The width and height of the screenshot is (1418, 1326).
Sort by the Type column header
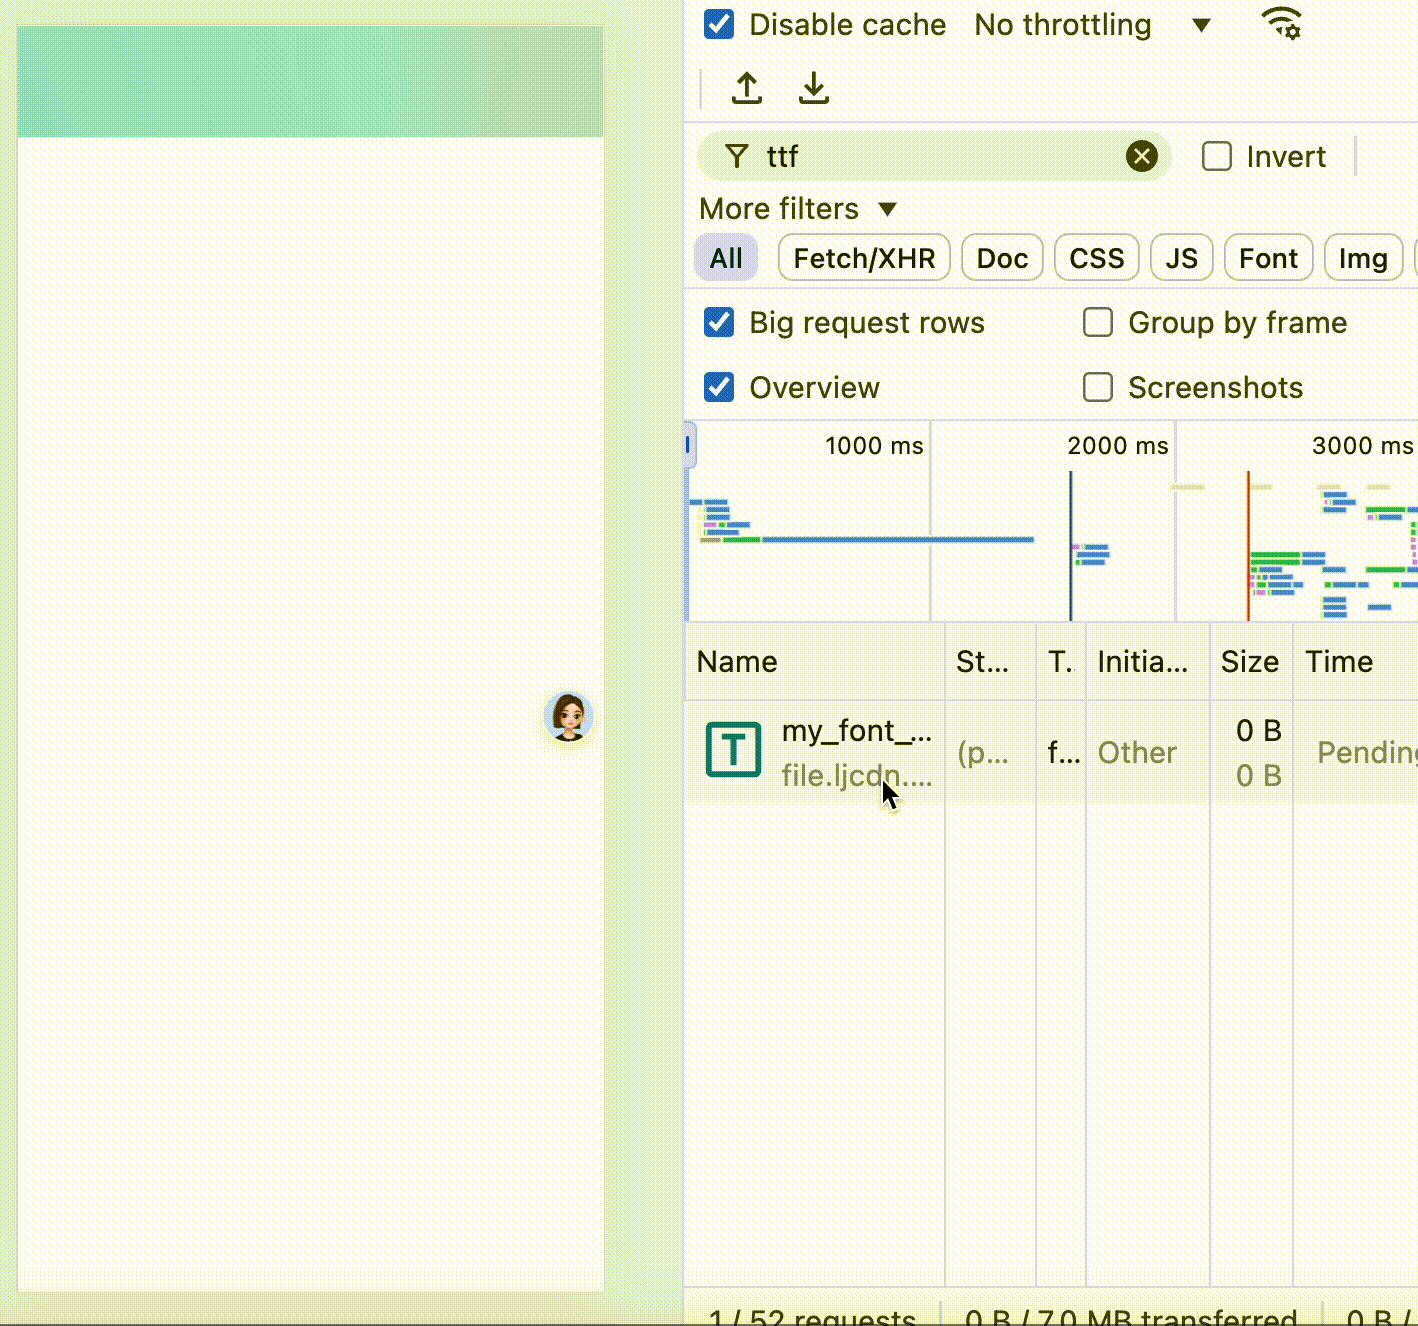click(1061, 661)
